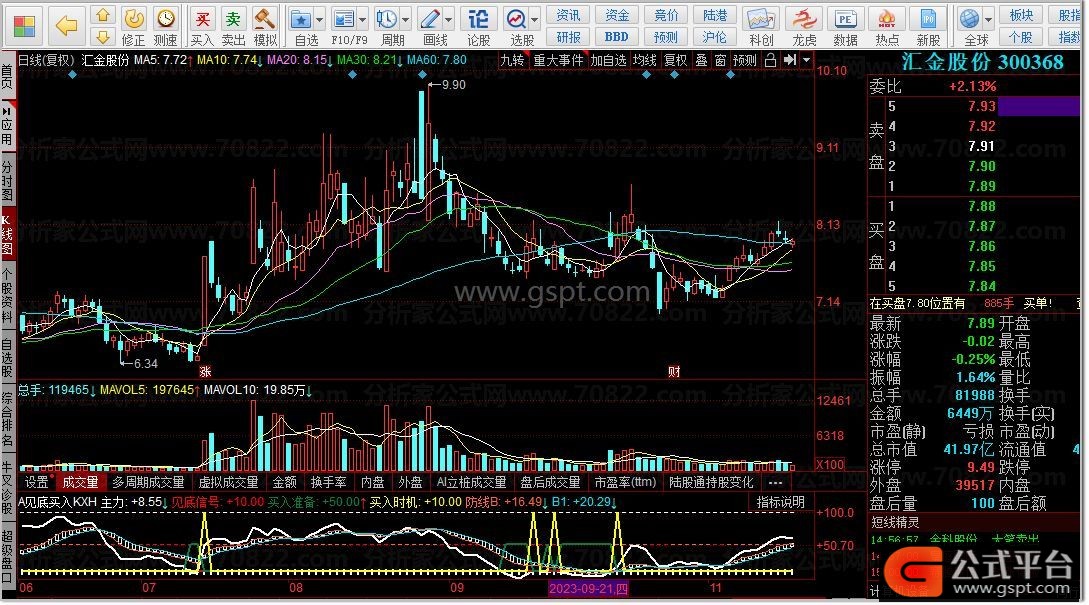
Task: Switch to the 金额 indicator tab
Action: click(x=284, y=482)
